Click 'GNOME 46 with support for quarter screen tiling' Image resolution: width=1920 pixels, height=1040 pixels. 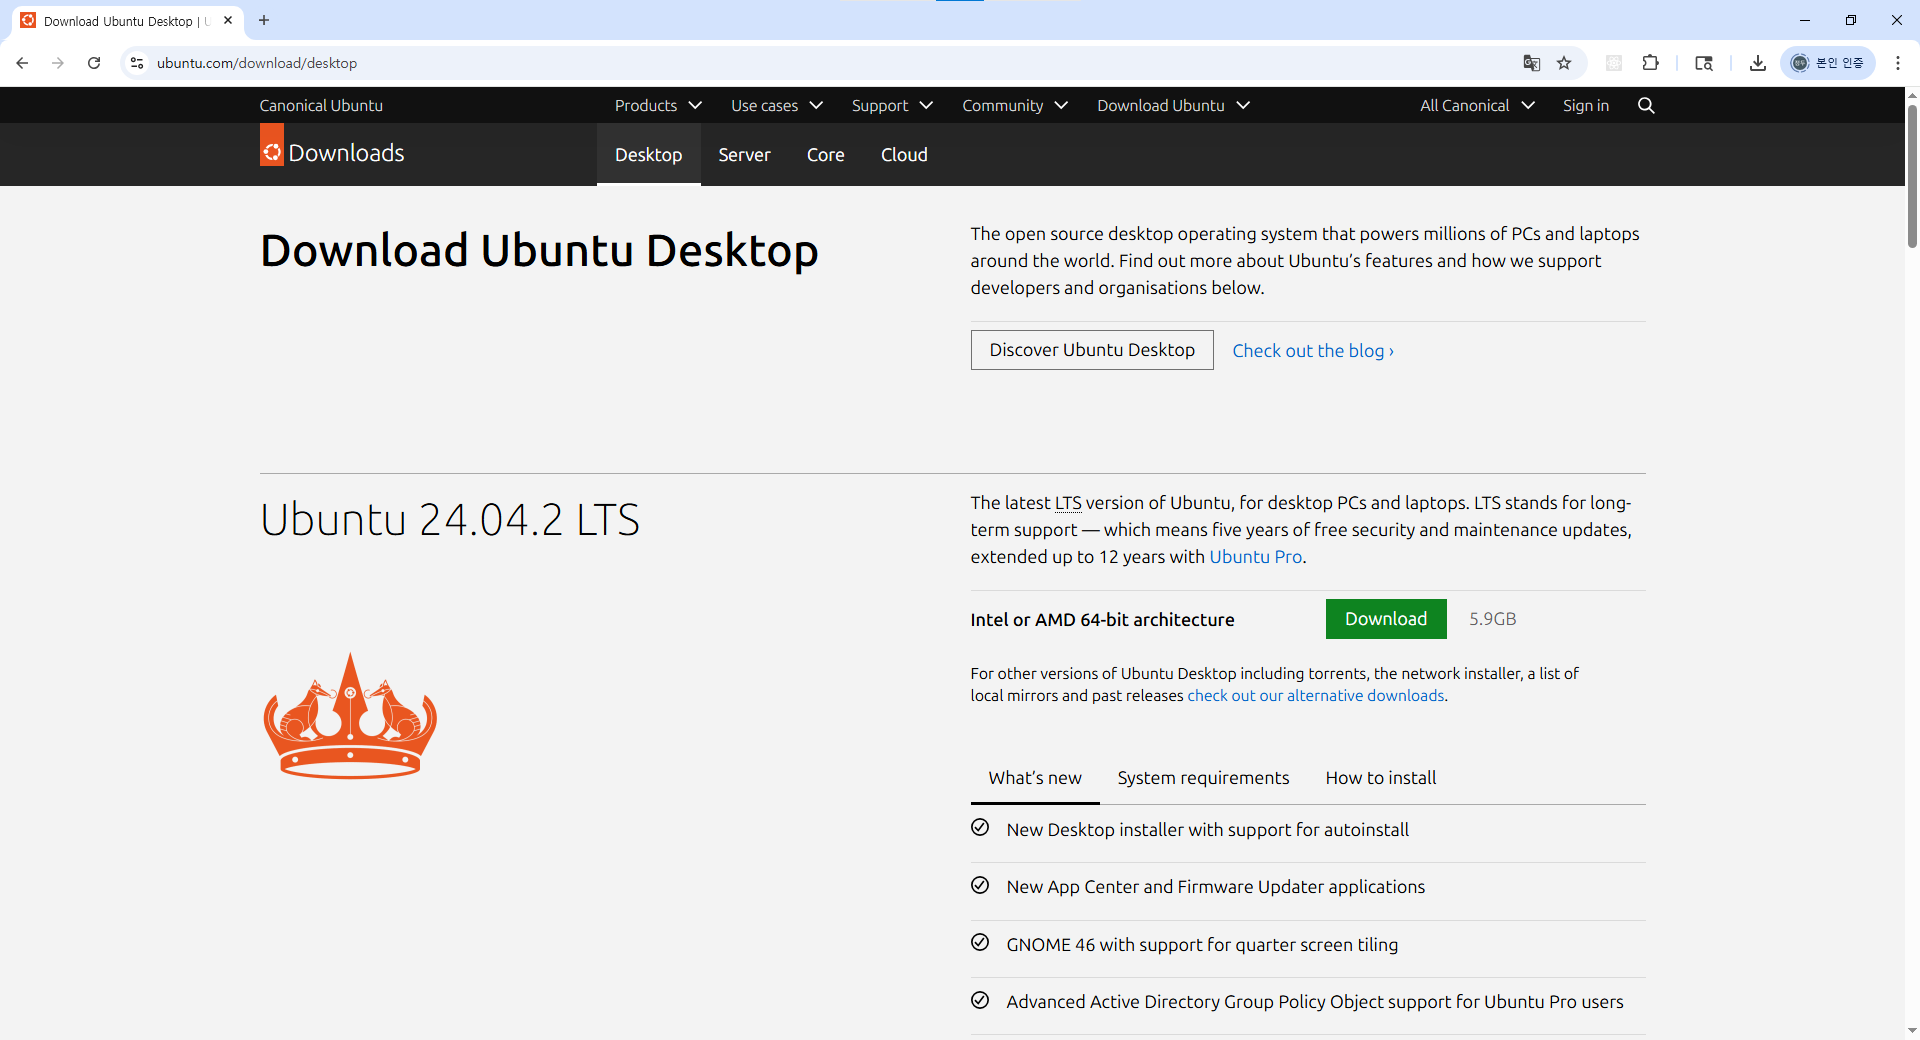pos(1202,945)
